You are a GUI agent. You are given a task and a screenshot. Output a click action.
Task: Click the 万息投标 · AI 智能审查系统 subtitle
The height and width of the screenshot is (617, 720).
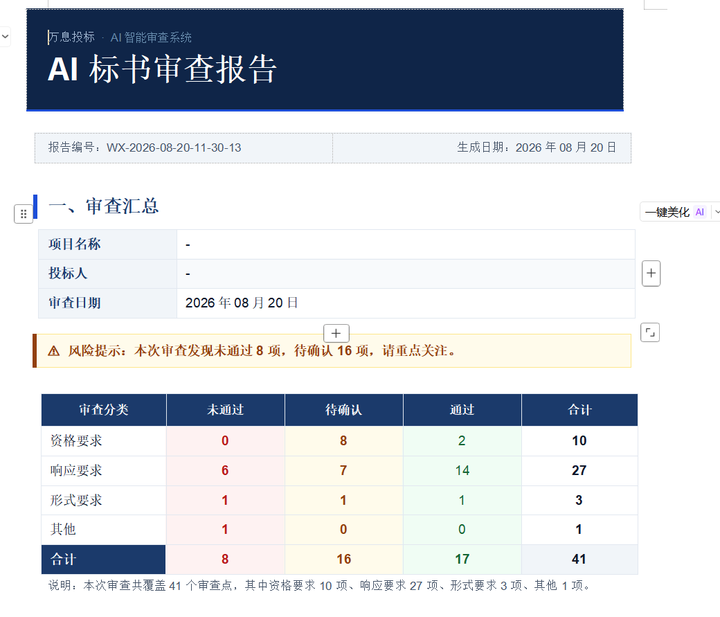120,37
